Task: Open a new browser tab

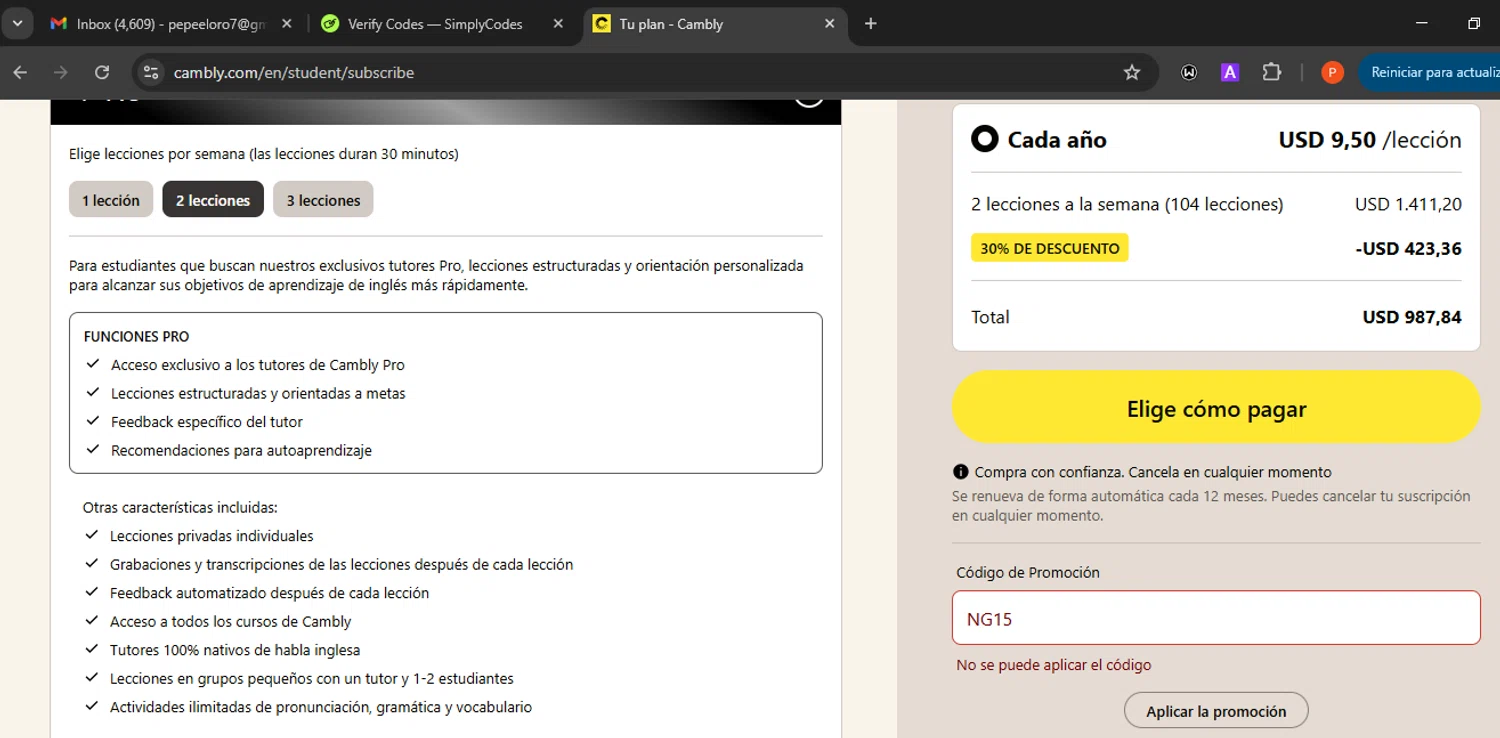Action: tap(871, 24)
